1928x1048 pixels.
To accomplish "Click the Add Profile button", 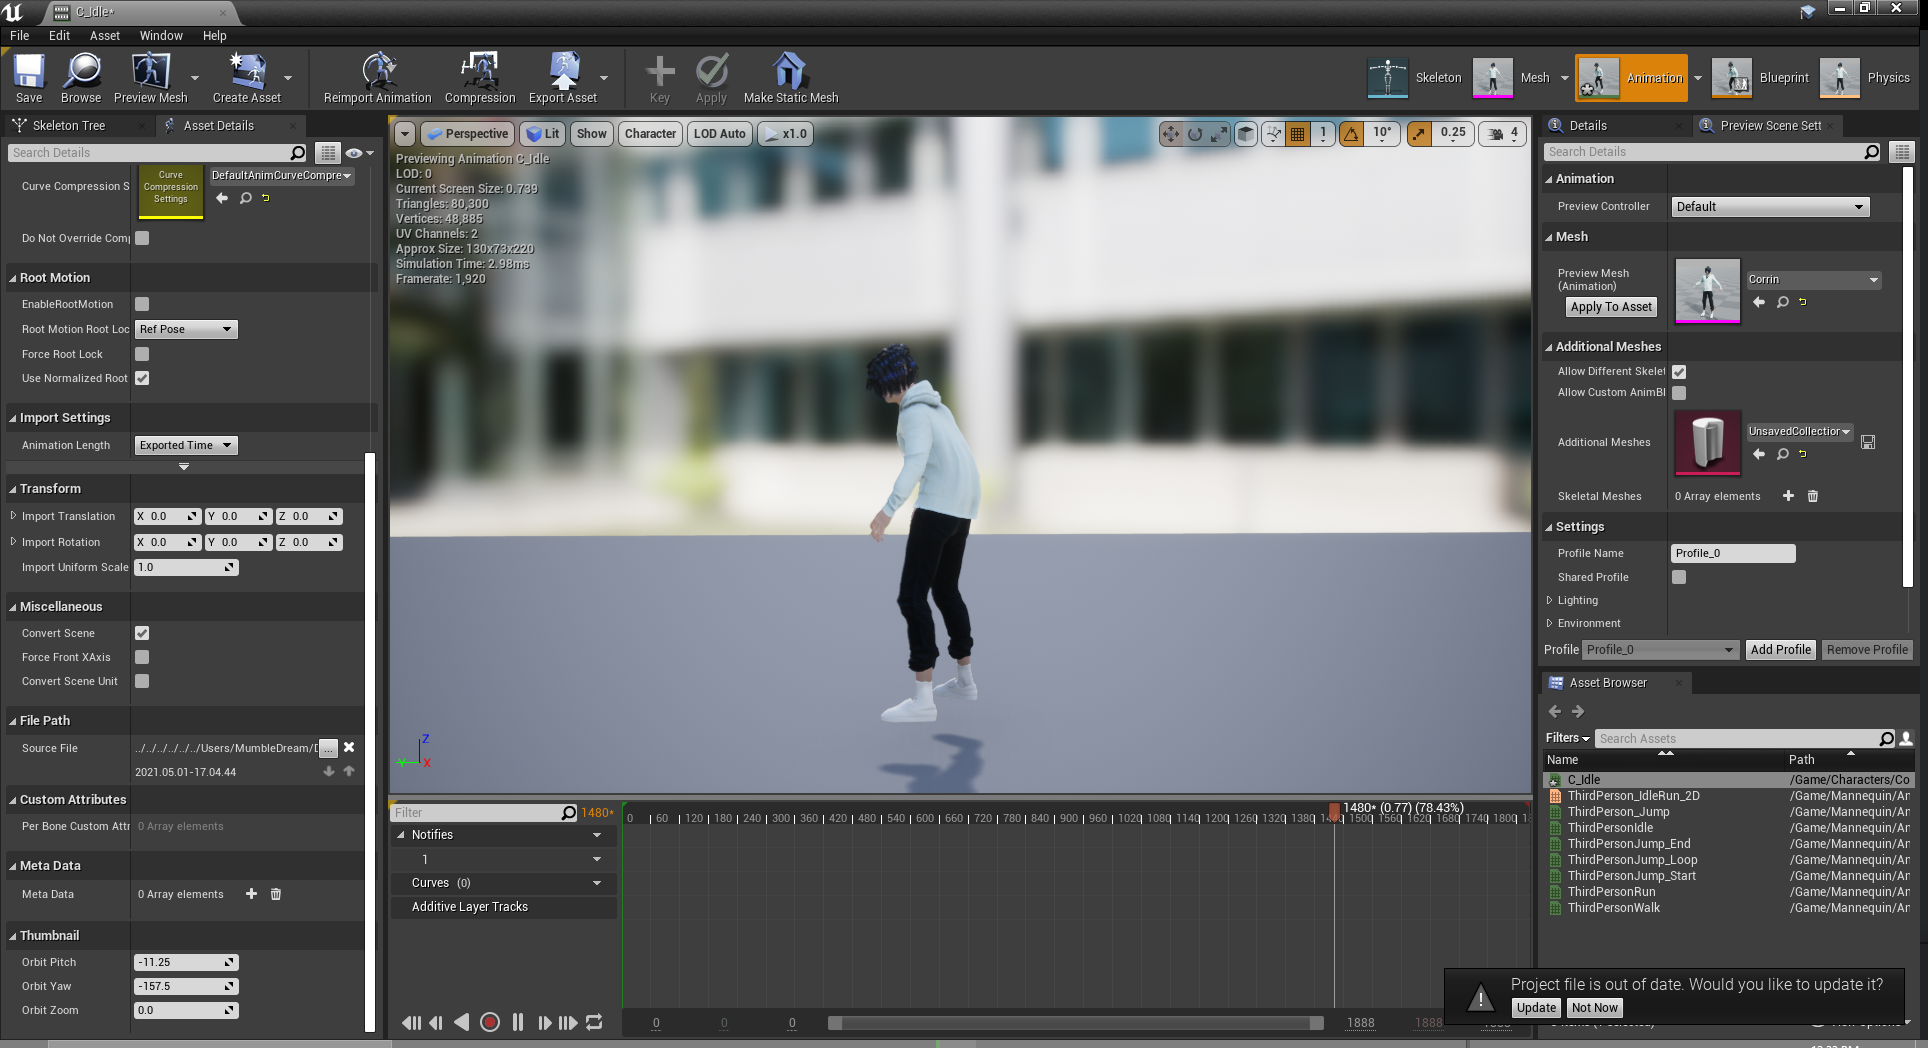I will (x=1780, y=649).
